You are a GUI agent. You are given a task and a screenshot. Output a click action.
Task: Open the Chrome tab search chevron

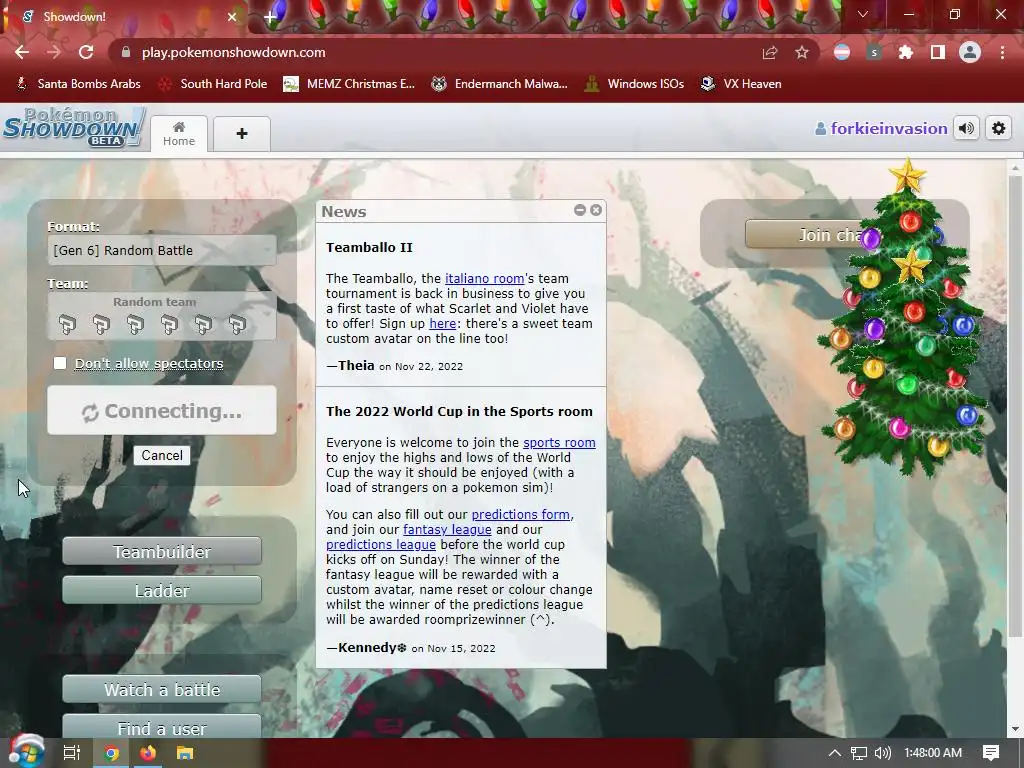point(863,14)
